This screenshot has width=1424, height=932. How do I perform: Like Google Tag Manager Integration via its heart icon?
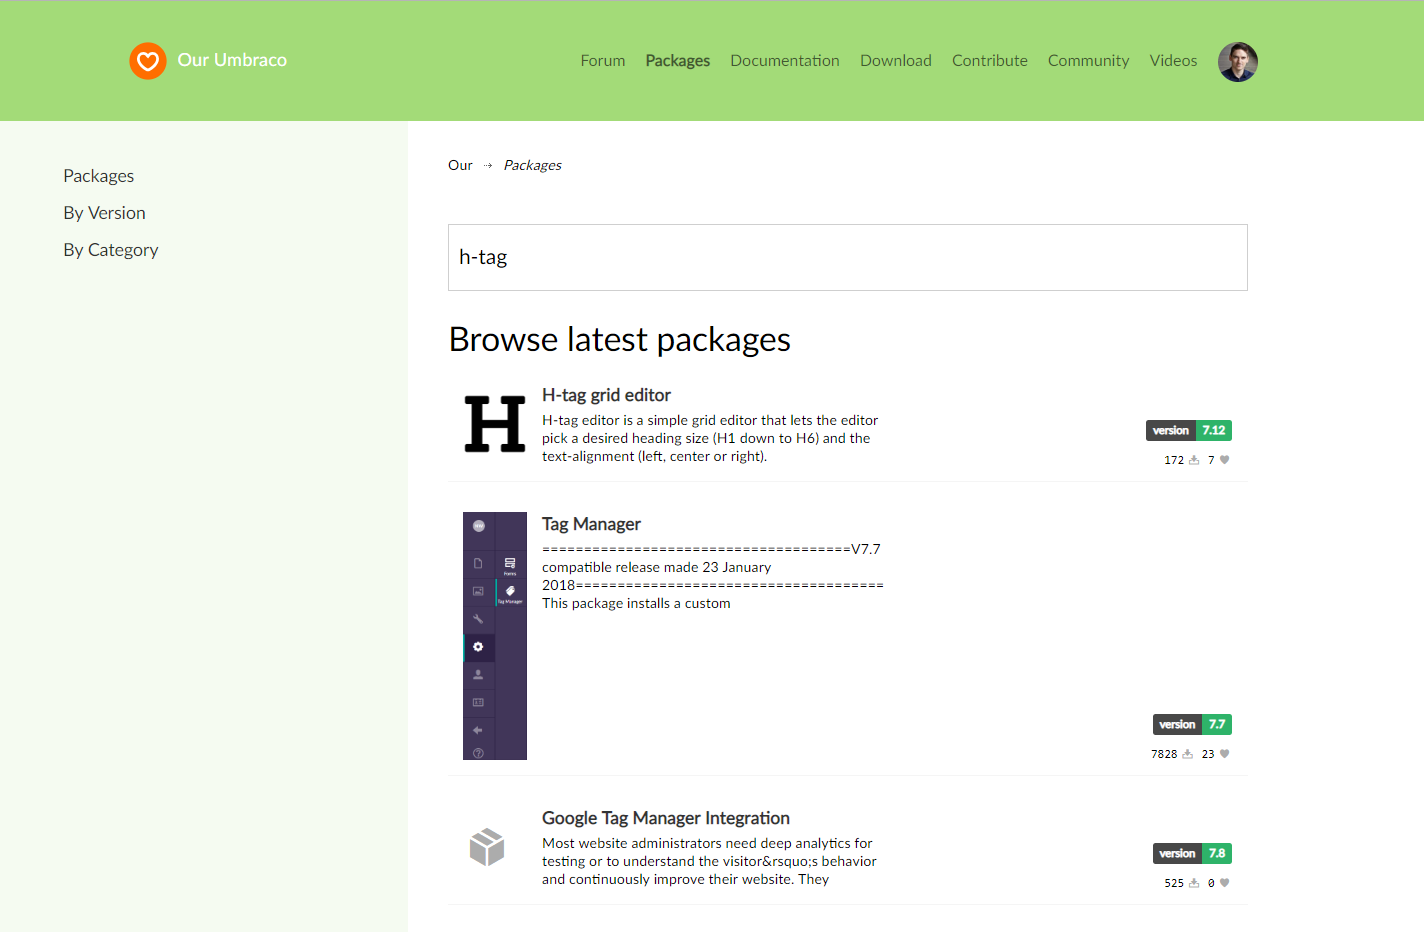(x=1224, y=882)
